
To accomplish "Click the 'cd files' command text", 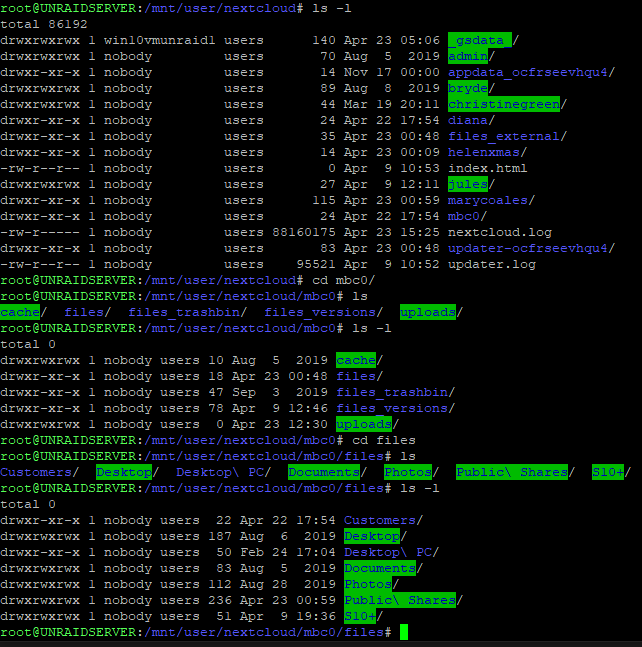I will click(x=384, y=440).
